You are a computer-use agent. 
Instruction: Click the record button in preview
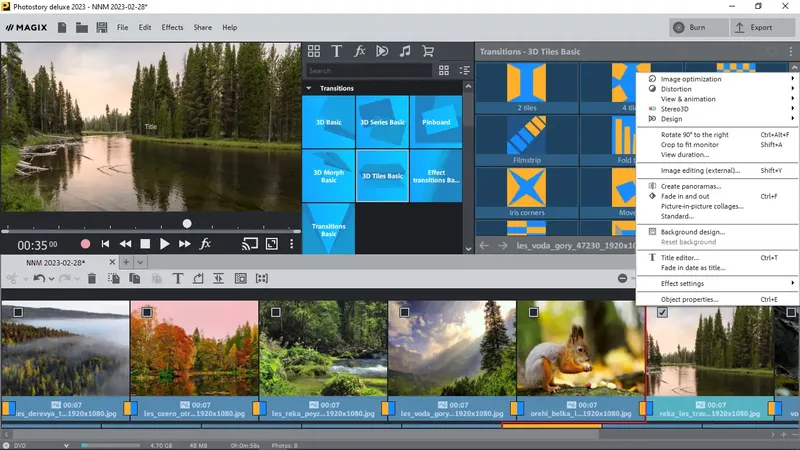[x=85, y=244]
